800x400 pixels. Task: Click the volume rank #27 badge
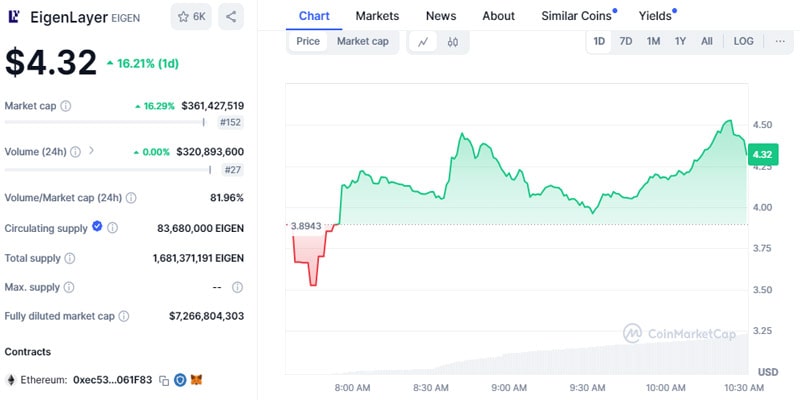(233, 170)
